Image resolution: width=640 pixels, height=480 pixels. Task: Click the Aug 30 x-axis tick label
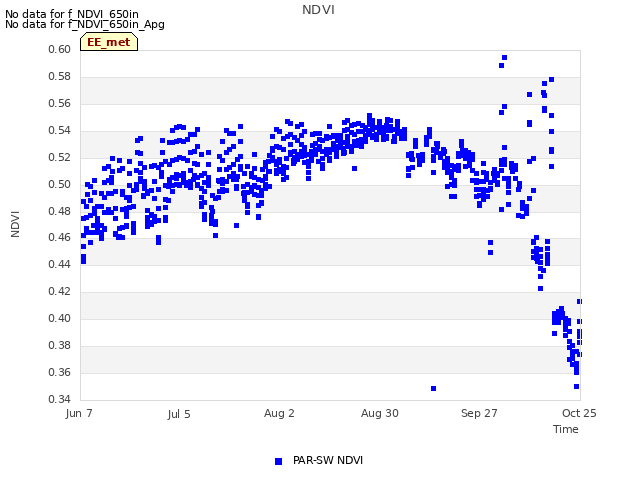(380, 413)
